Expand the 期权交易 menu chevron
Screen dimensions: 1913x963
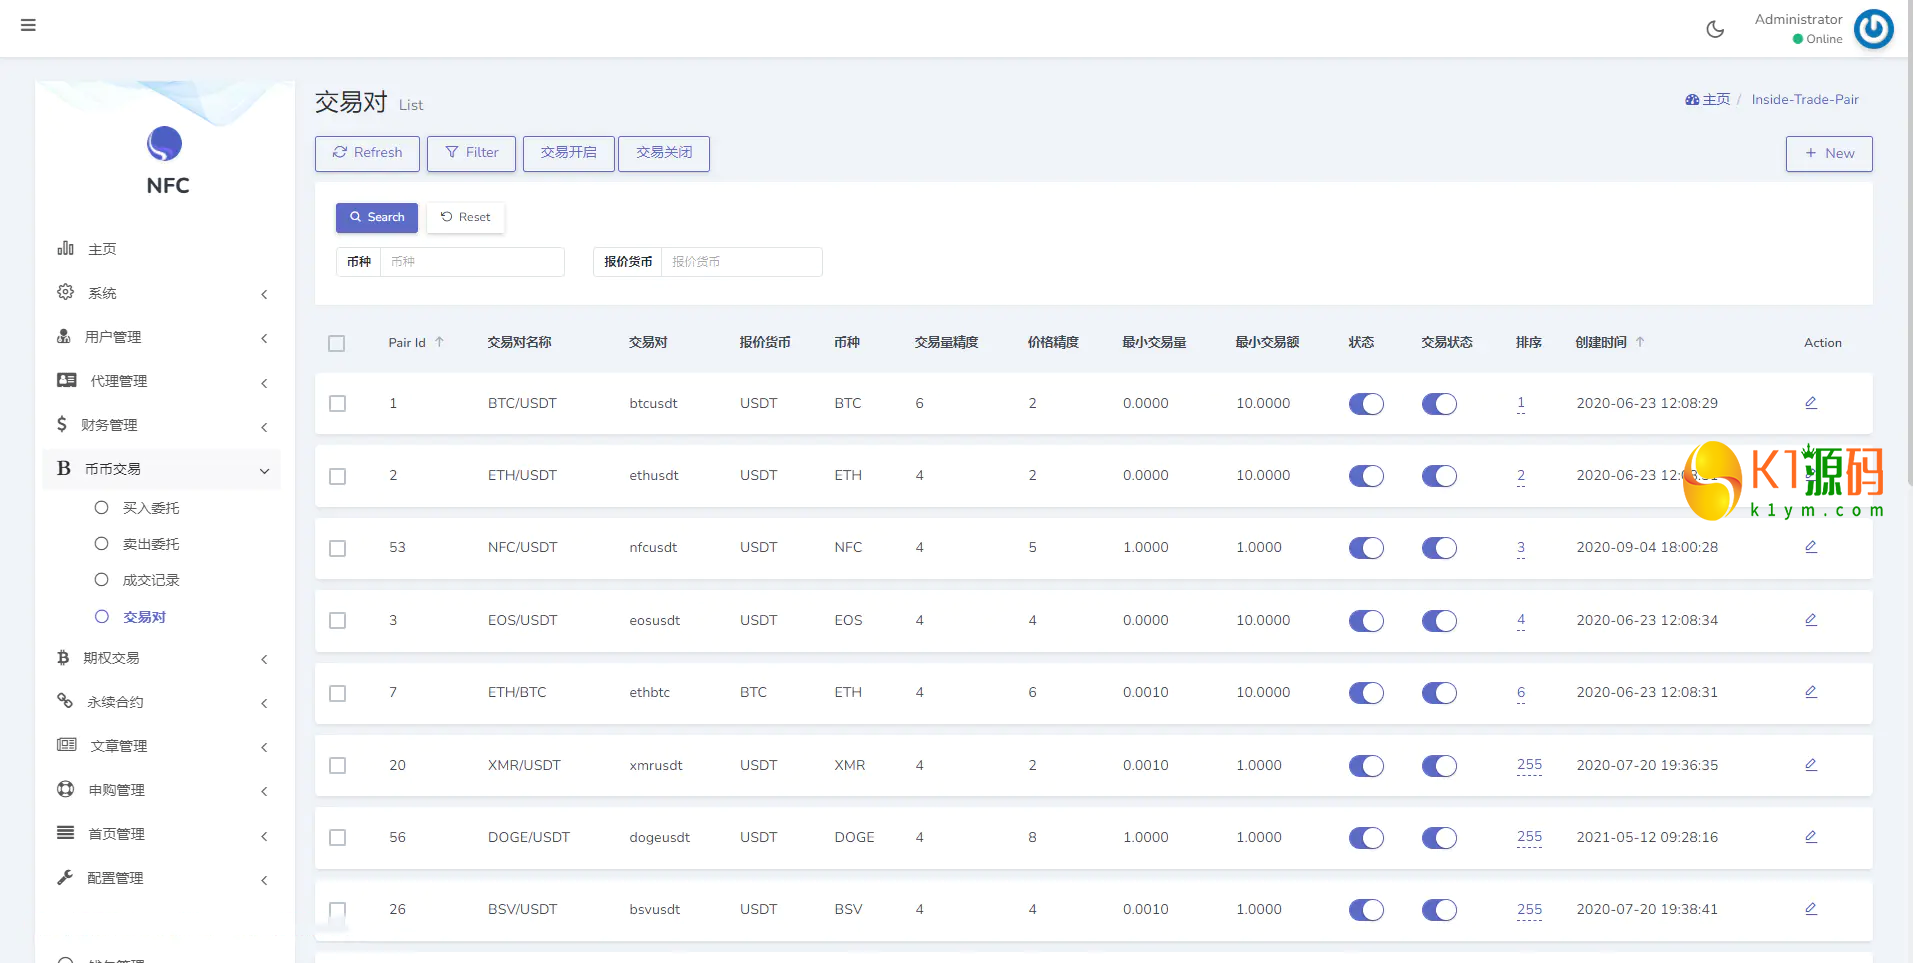point(264,659)
